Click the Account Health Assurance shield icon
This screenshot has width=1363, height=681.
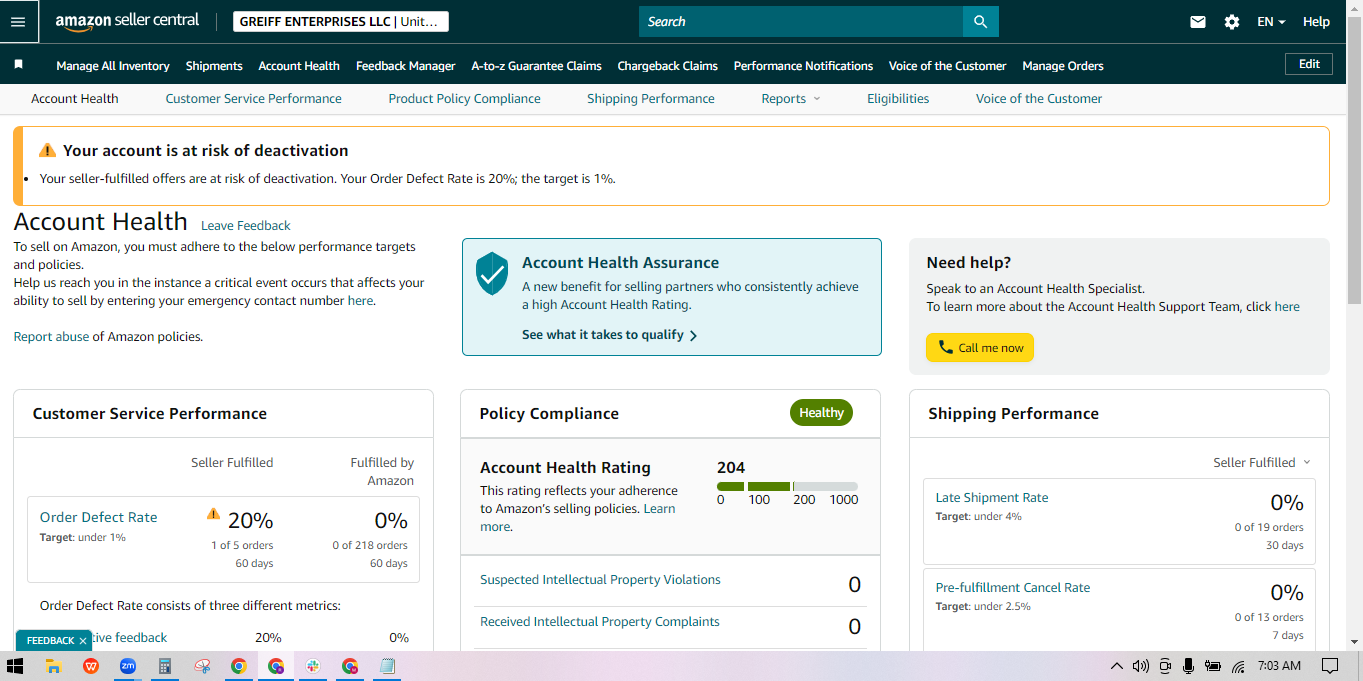point(492,273)
